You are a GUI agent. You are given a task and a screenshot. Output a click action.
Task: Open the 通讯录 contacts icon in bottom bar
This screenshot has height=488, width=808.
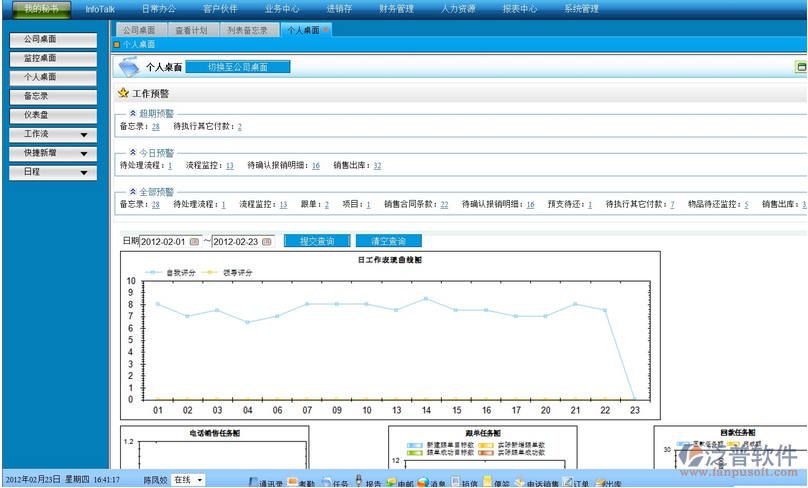[x=252, y=482]
